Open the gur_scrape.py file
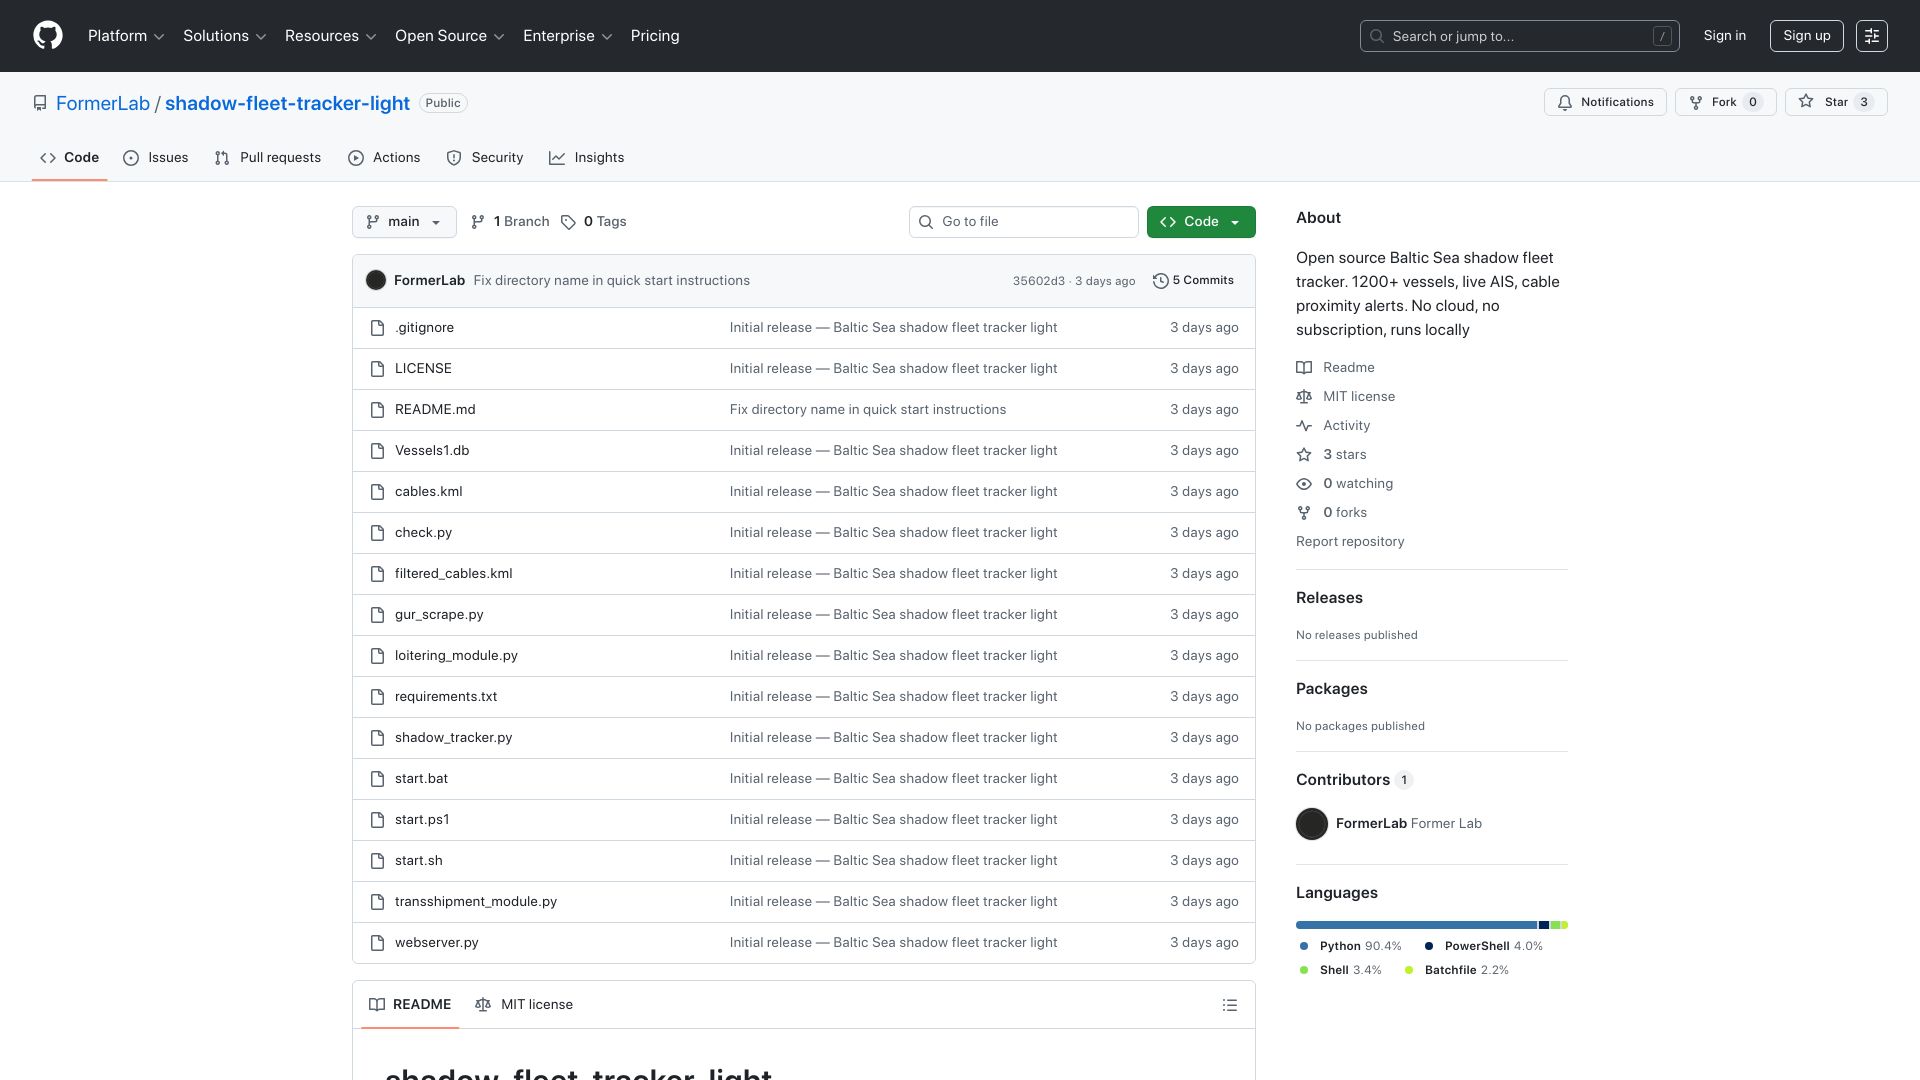This screenshot has width=1920, height=1080. (439, 615)
